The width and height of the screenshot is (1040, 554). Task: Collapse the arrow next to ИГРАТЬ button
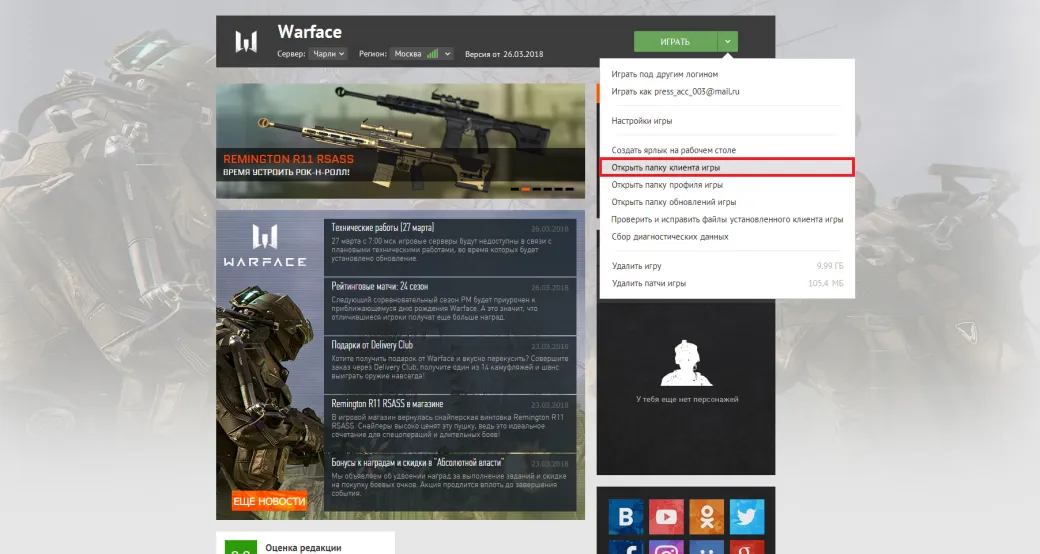728,41
